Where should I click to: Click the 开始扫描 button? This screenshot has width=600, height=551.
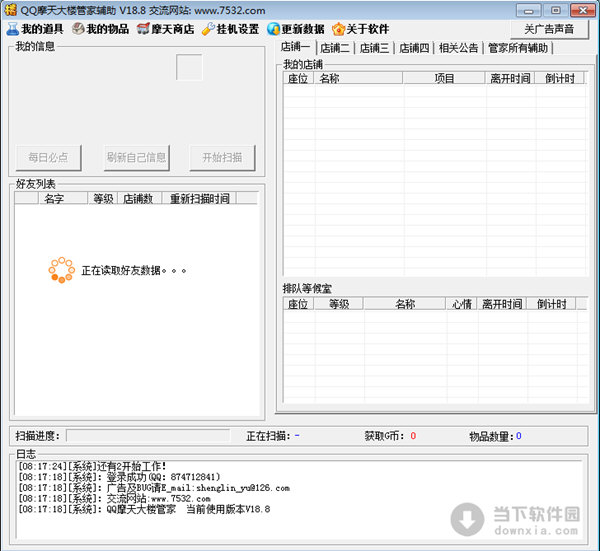[x=222, y=157]
